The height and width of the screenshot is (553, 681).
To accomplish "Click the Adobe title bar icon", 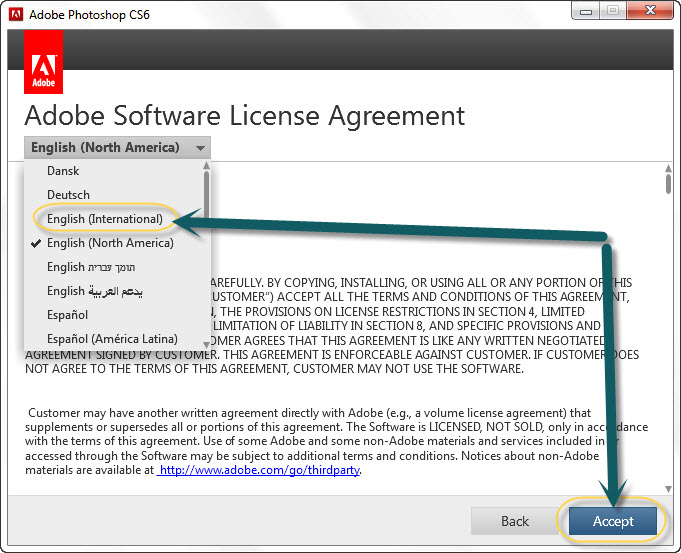I will 16,15.
